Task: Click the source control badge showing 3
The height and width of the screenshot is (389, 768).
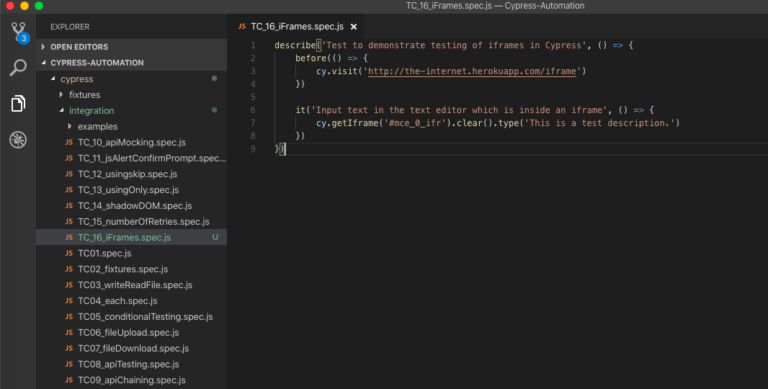Action: pos(23,38)
